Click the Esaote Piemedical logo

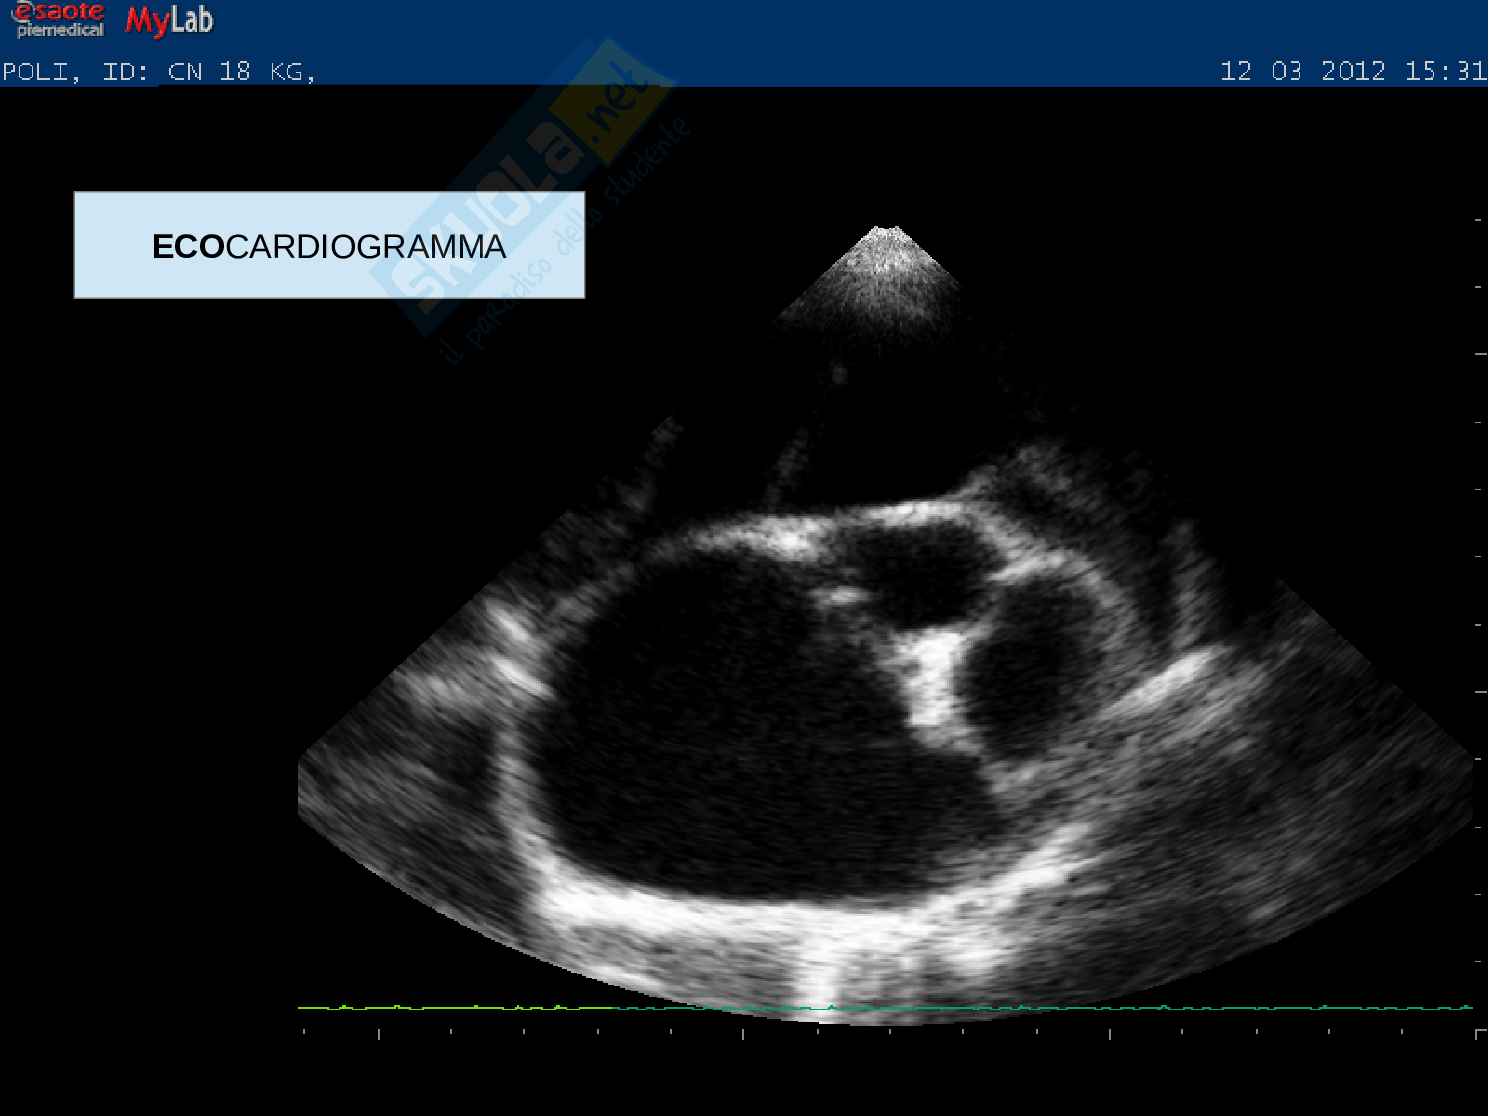coord(59,20)
